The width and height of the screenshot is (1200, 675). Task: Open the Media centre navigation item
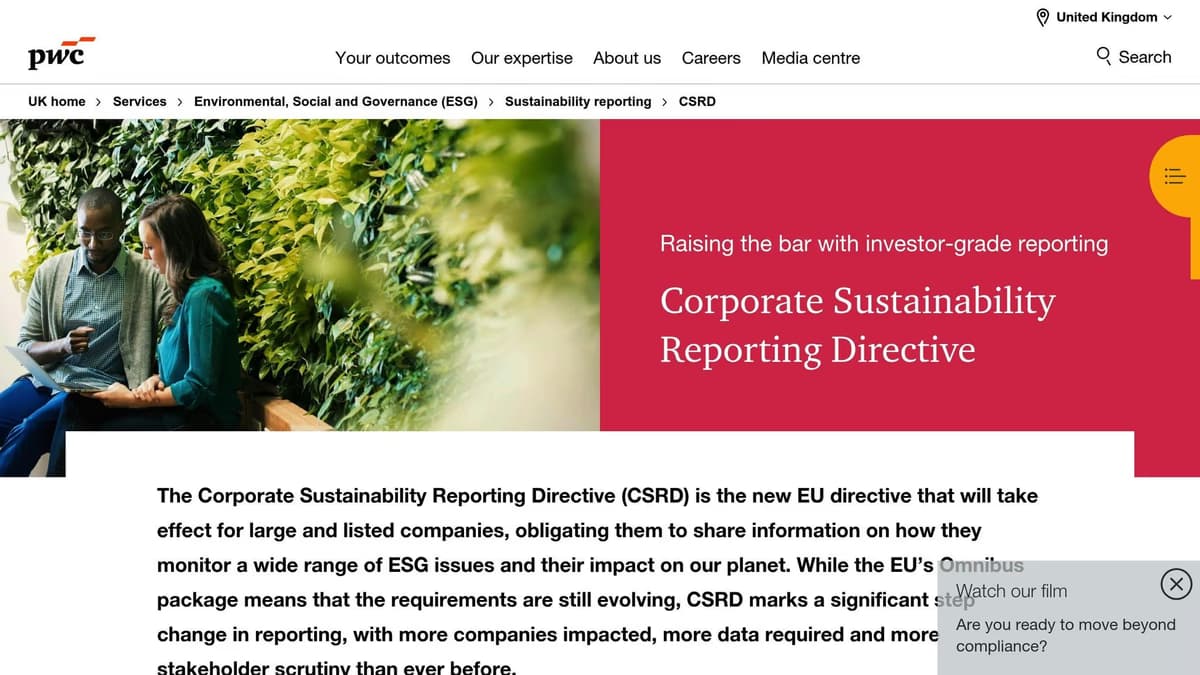[x=810, y=58]
